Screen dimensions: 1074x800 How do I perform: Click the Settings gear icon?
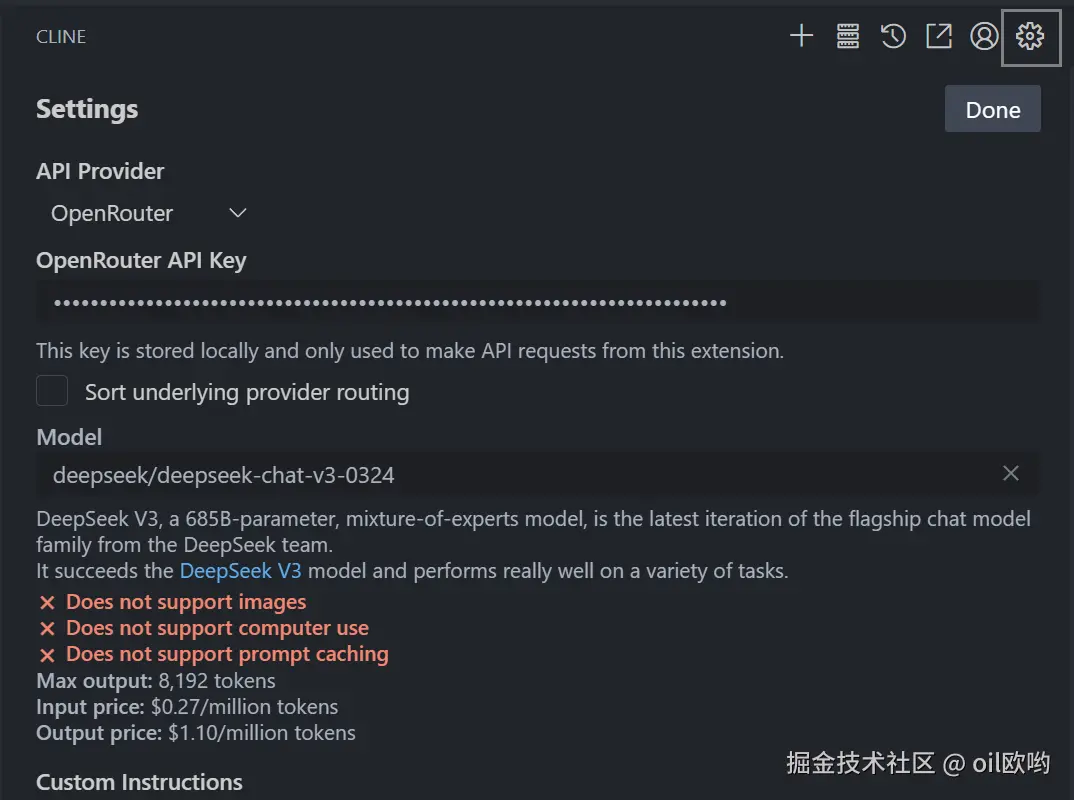pos(1030,37)
